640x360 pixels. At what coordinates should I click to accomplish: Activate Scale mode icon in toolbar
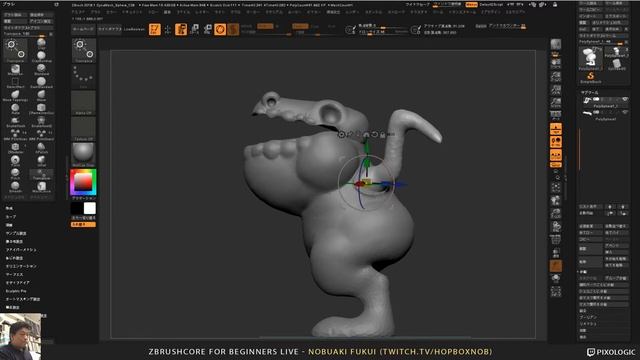(x=194, y=29)
